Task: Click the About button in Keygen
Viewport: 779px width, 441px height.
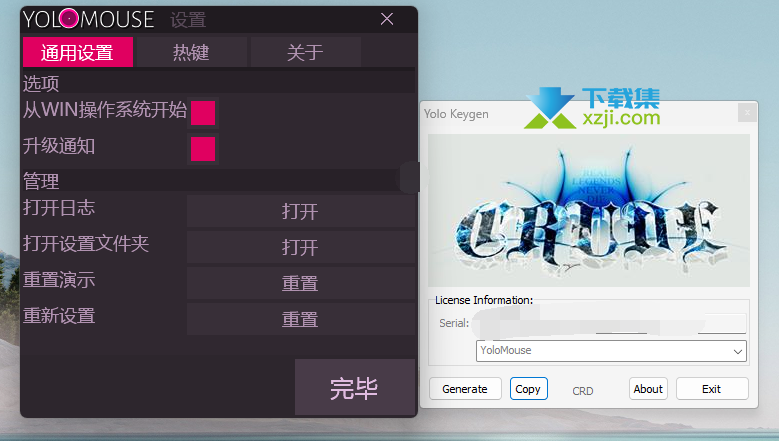Action: click(x=648, y=389)
